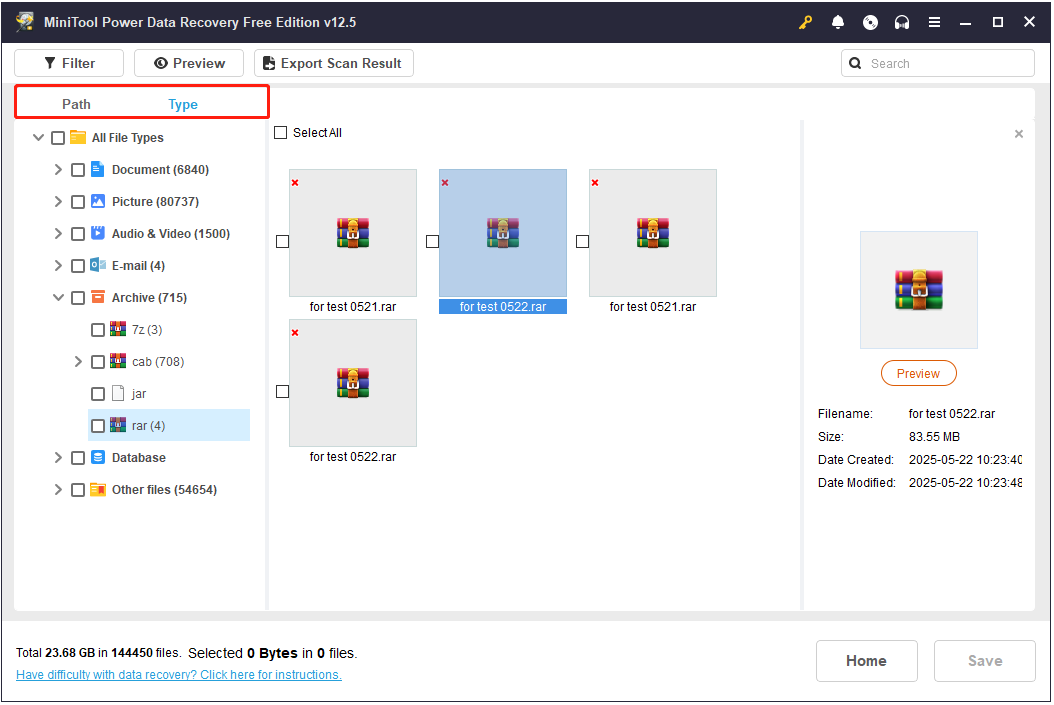Click the WinRAR icon in preview pane
Viewport: 1054px width, 705px height.
[x=918, y=290]
